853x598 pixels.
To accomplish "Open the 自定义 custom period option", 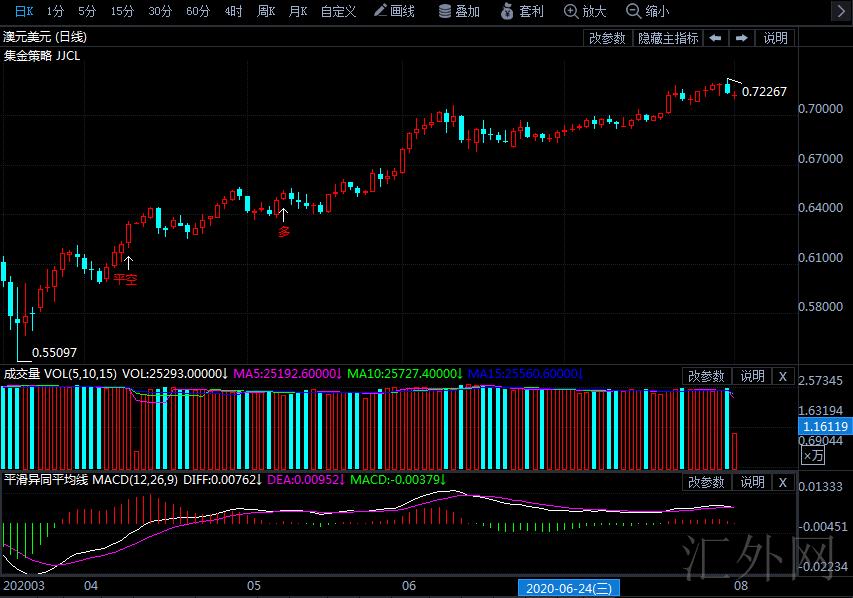I will click(338, 11).
